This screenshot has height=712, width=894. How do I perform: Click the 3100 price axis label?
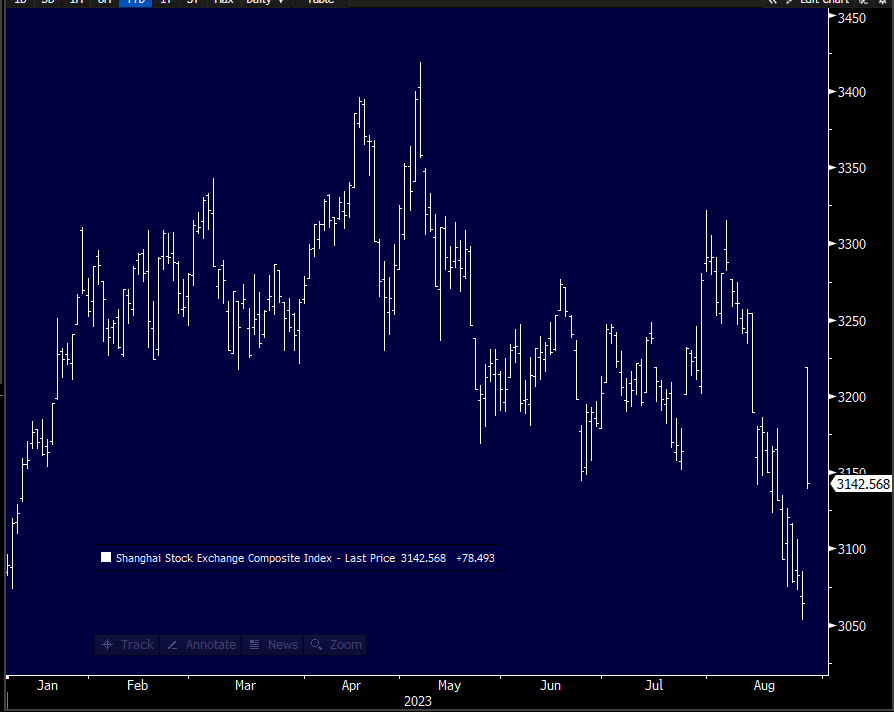coord(851,549)
